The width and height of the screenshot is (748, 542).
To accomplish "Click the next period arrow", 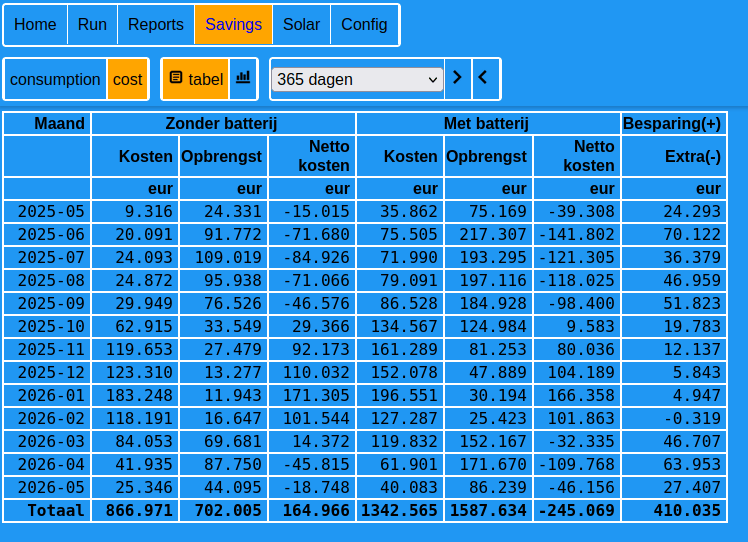I will click(458, 78).
